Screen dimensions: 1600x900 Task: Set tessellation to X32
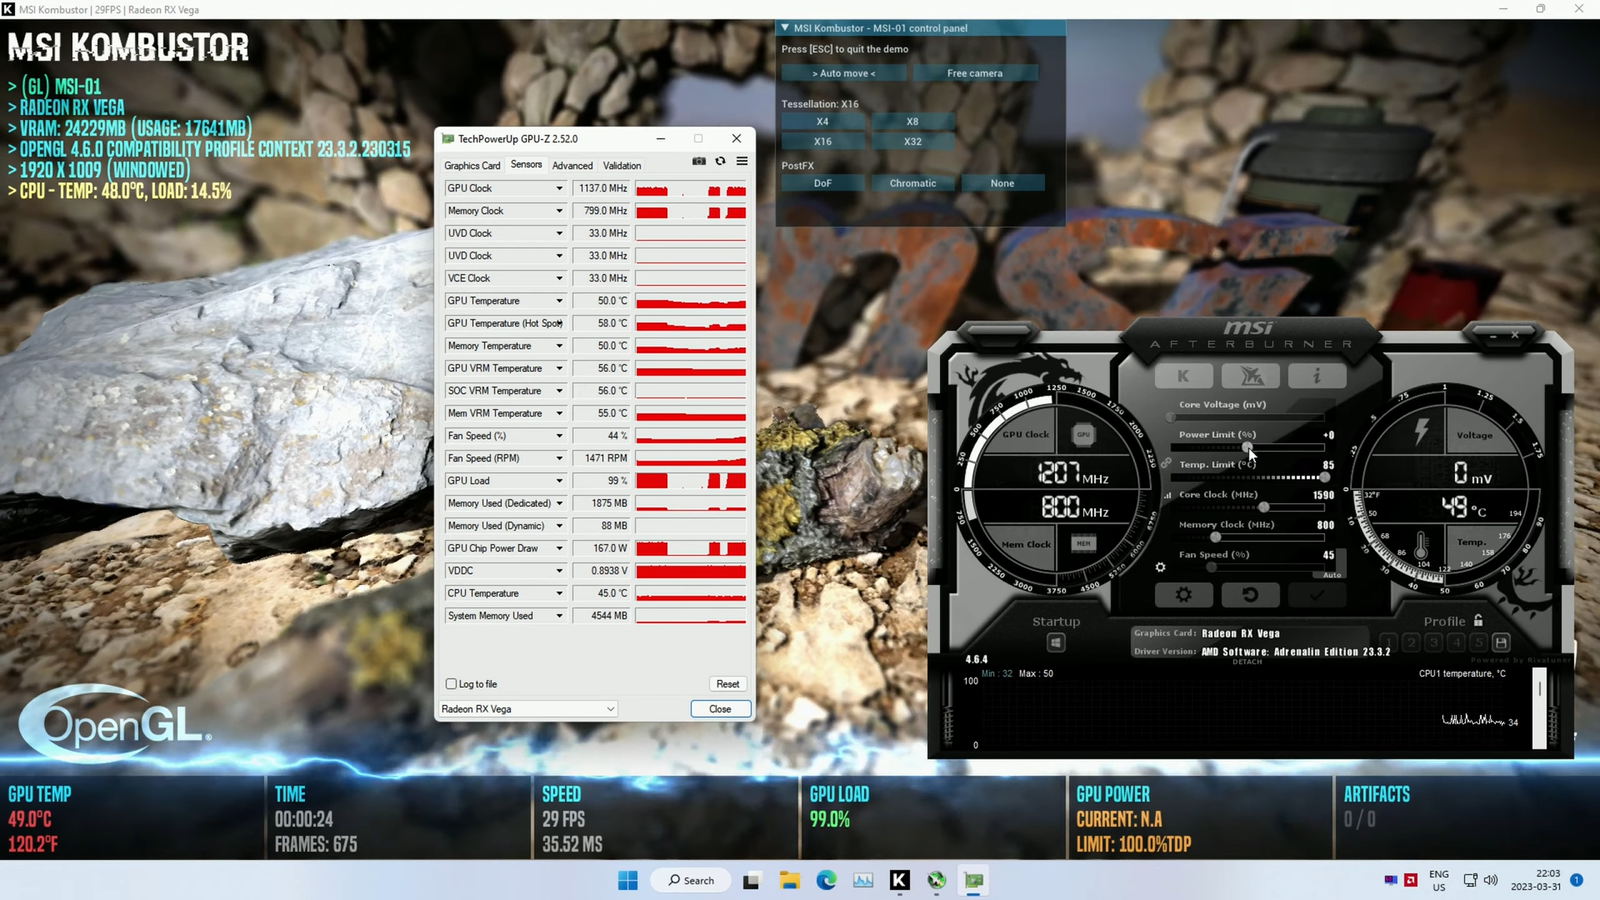coord(913,142)
